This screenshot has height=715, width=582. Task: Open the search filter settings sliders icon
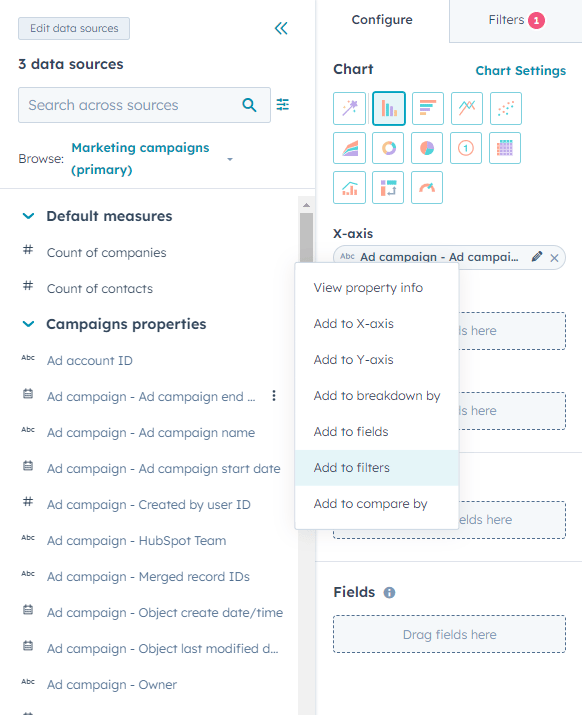click(283, 104)
